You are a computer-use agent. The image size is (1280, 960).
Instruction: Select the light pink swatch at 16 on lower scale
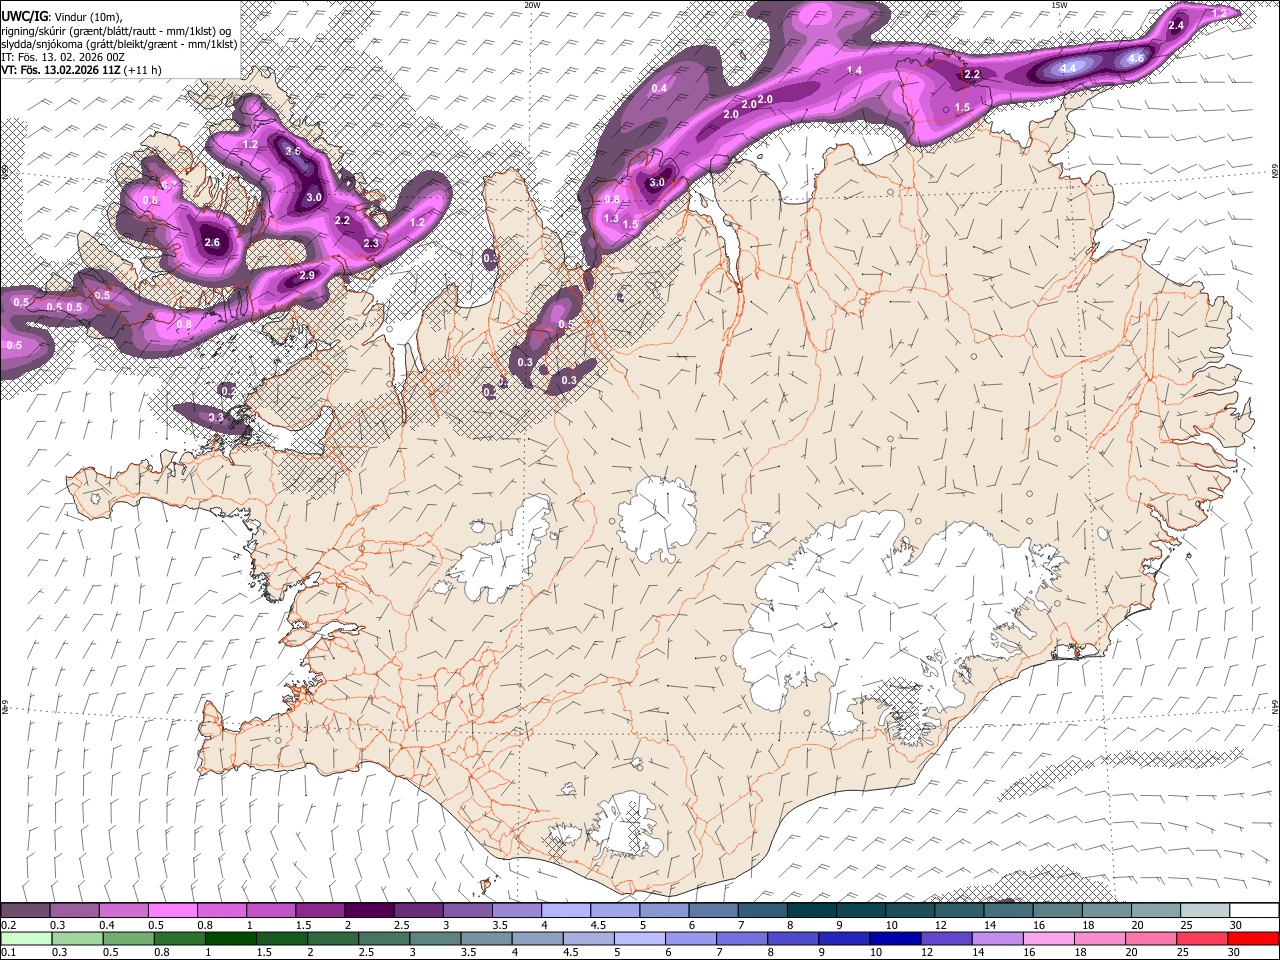[1048, 938]
